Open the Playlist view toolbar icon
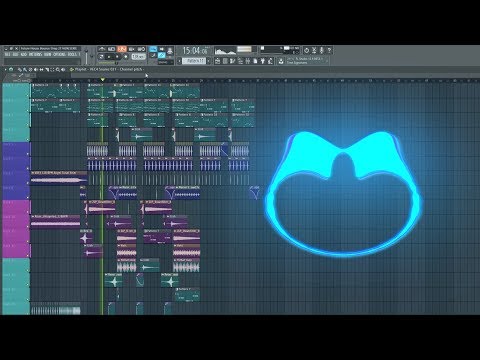 [x=218, y=61]
